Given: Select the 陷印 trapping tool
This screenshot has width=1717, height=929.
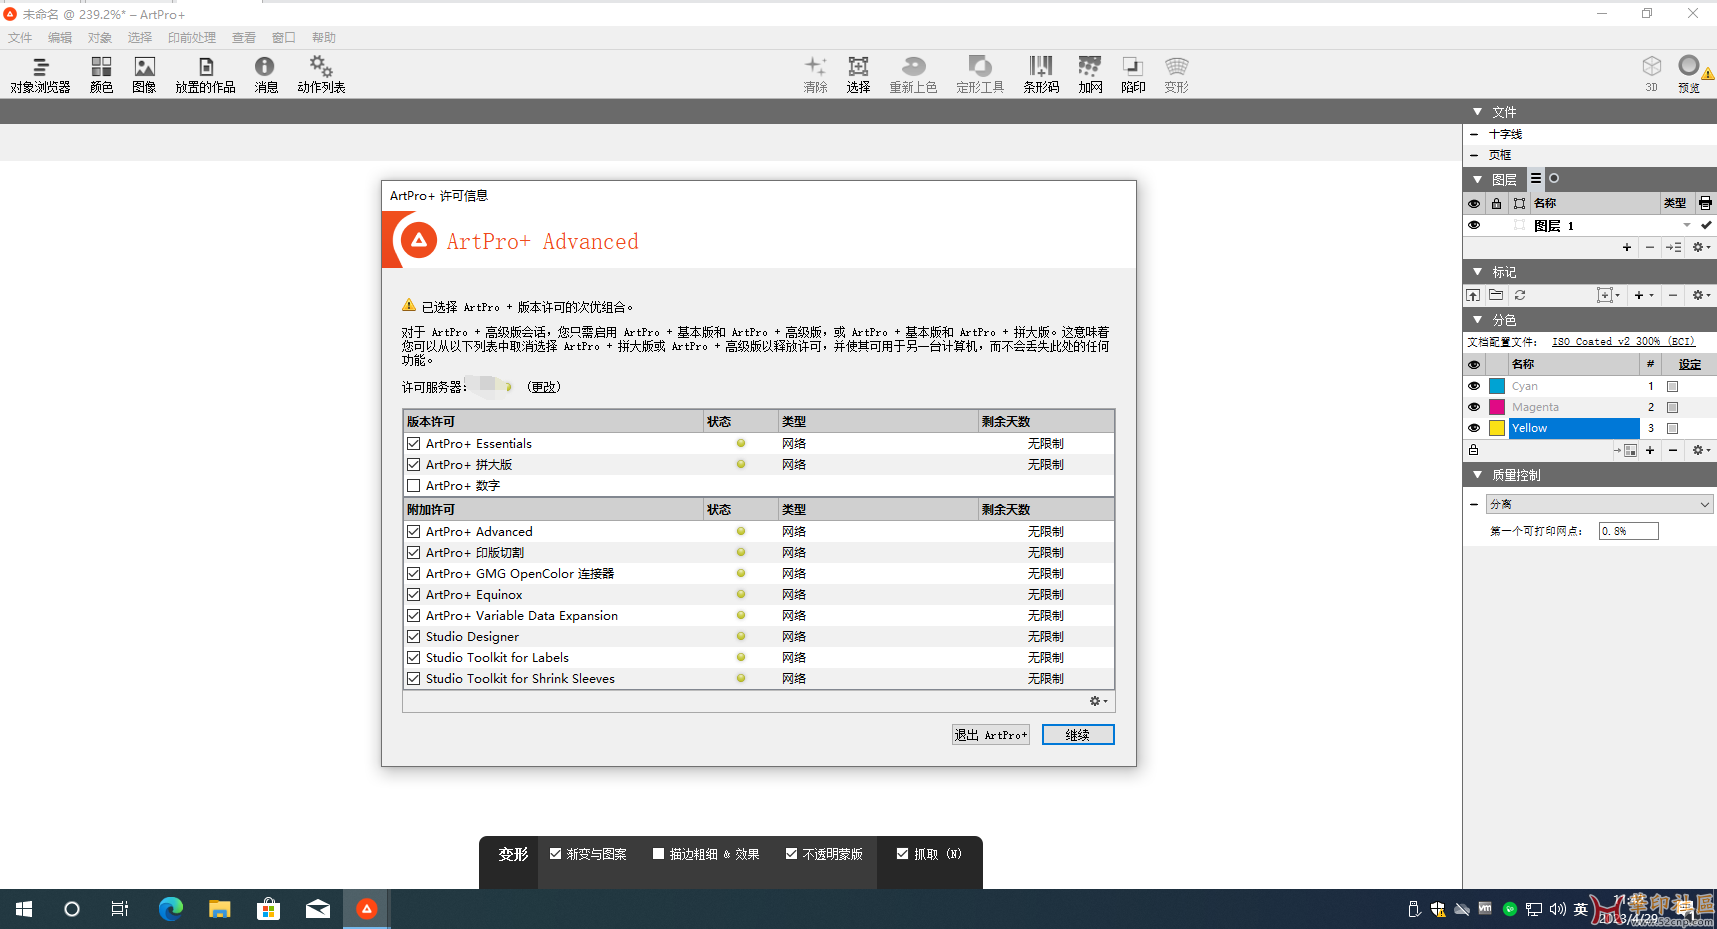Looking at the screenshot, I should point(1133,75).
